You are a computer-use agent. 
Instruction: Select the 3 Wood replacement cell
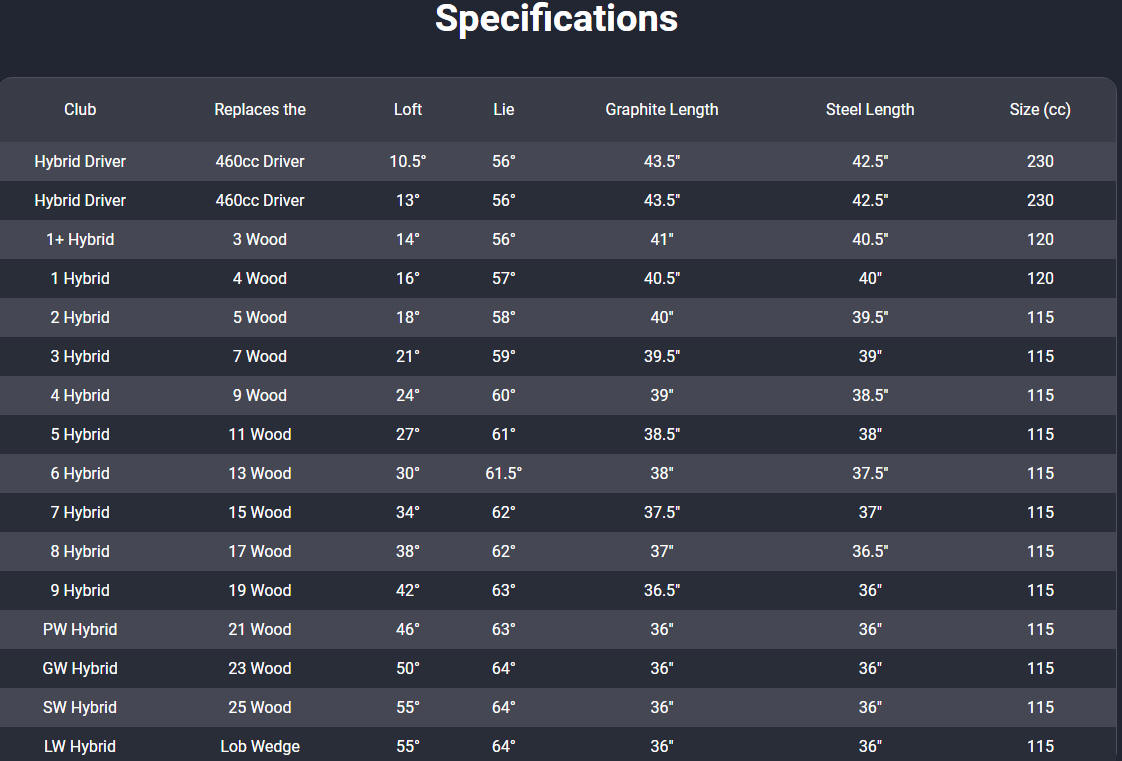click(260, 240)
